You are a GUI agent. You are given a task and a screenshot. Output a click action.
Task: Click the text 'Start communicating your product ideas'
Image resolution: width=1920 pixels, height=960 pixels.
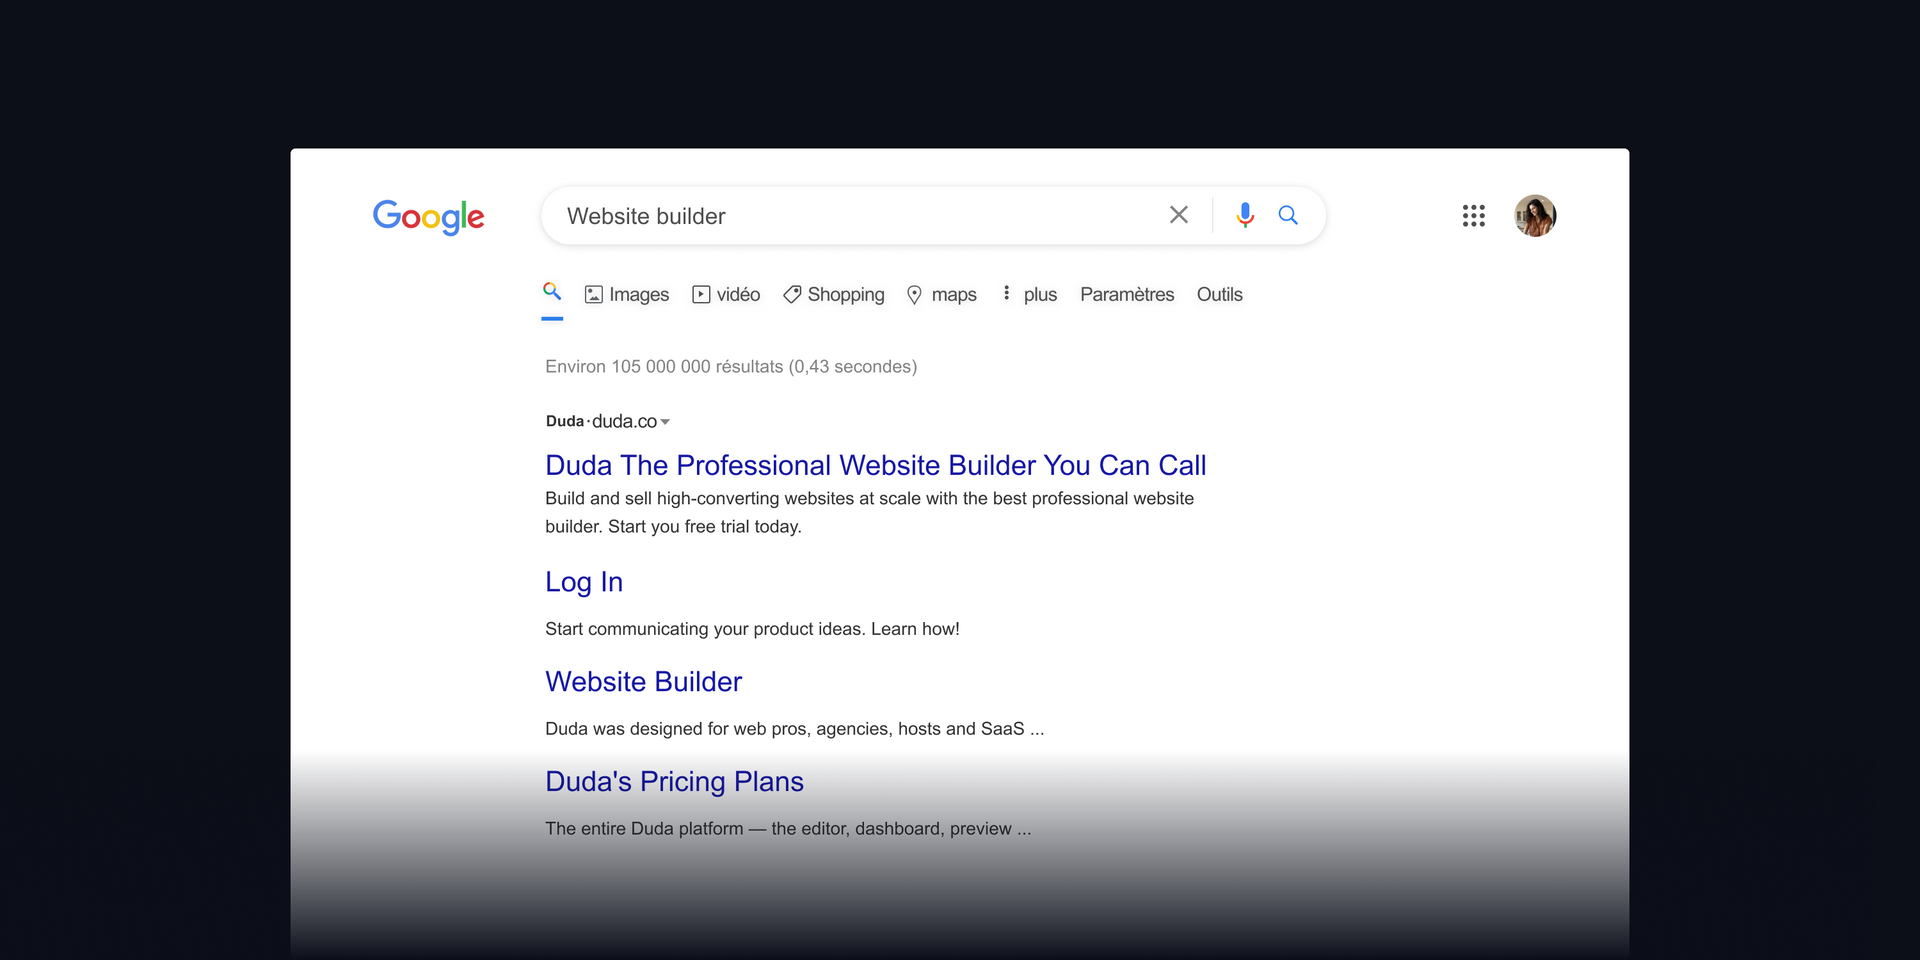tap(704, 629)
